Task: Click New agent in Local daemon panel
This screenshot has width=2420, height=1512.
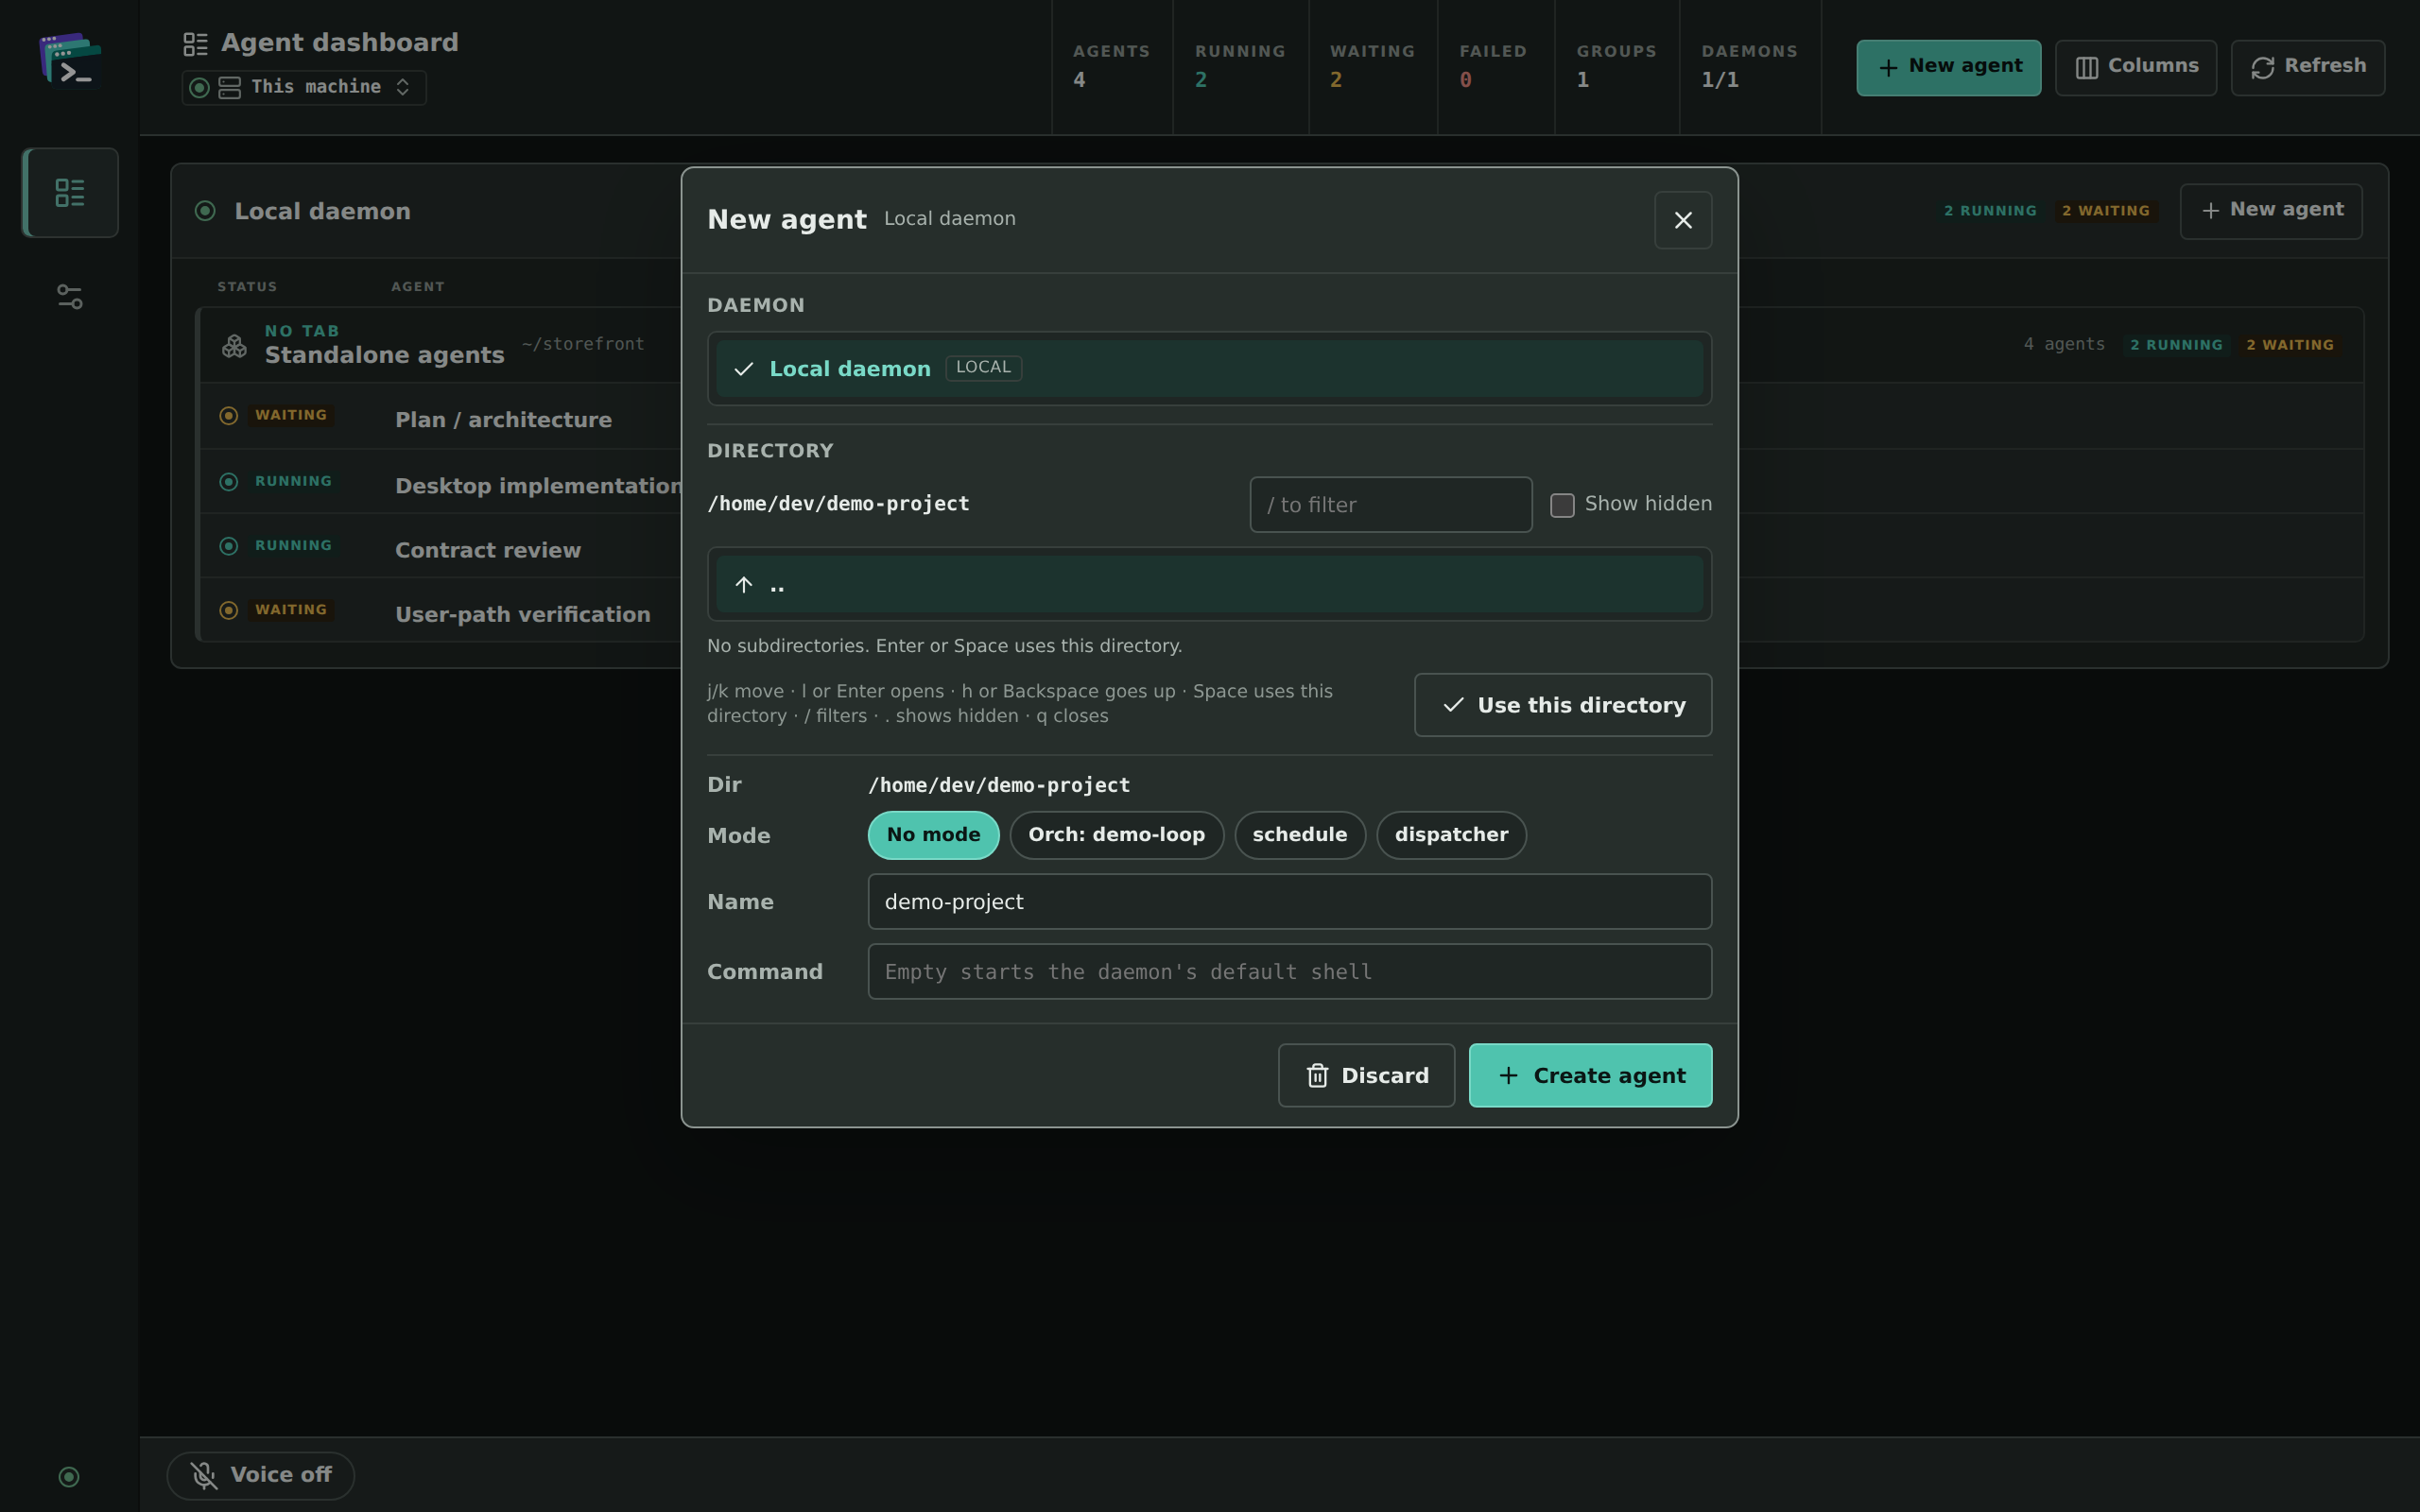Action: coord(2270,211)
